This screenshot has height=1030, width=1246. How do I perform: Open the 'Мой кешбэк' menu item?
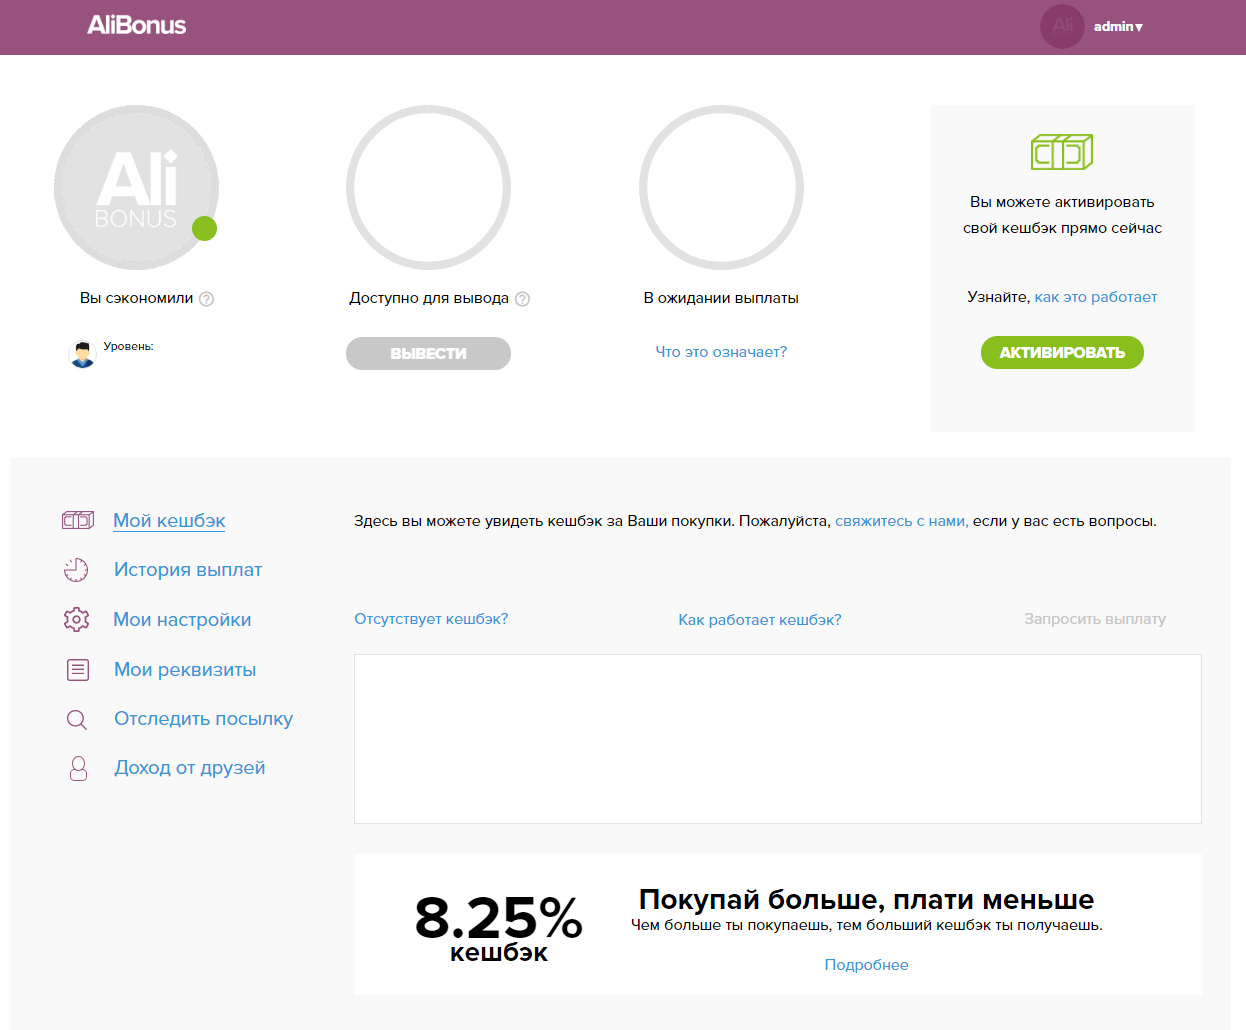point(169,520)
